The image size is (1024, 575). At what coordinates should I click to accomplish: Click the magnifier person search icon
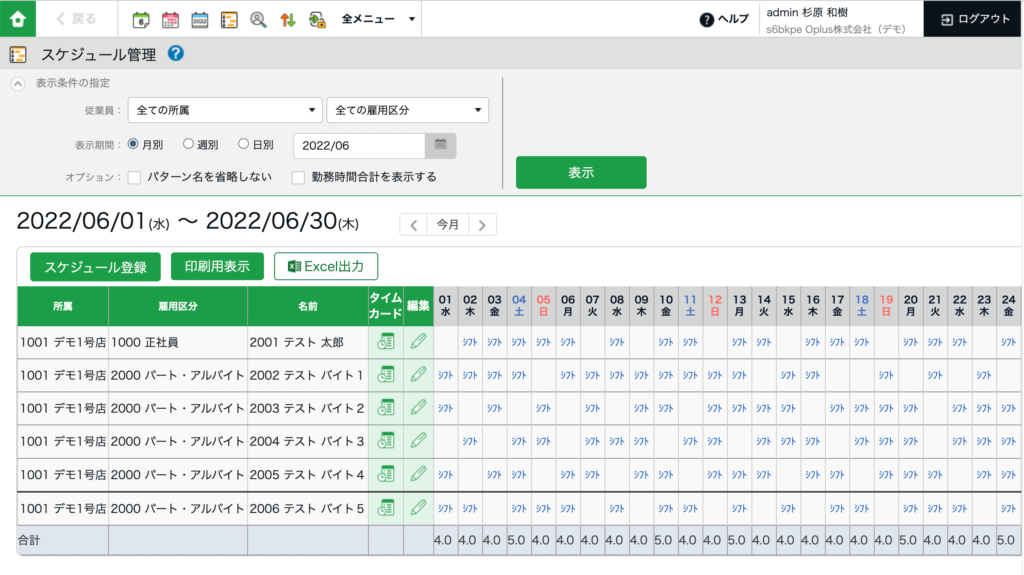click(258, 19)
